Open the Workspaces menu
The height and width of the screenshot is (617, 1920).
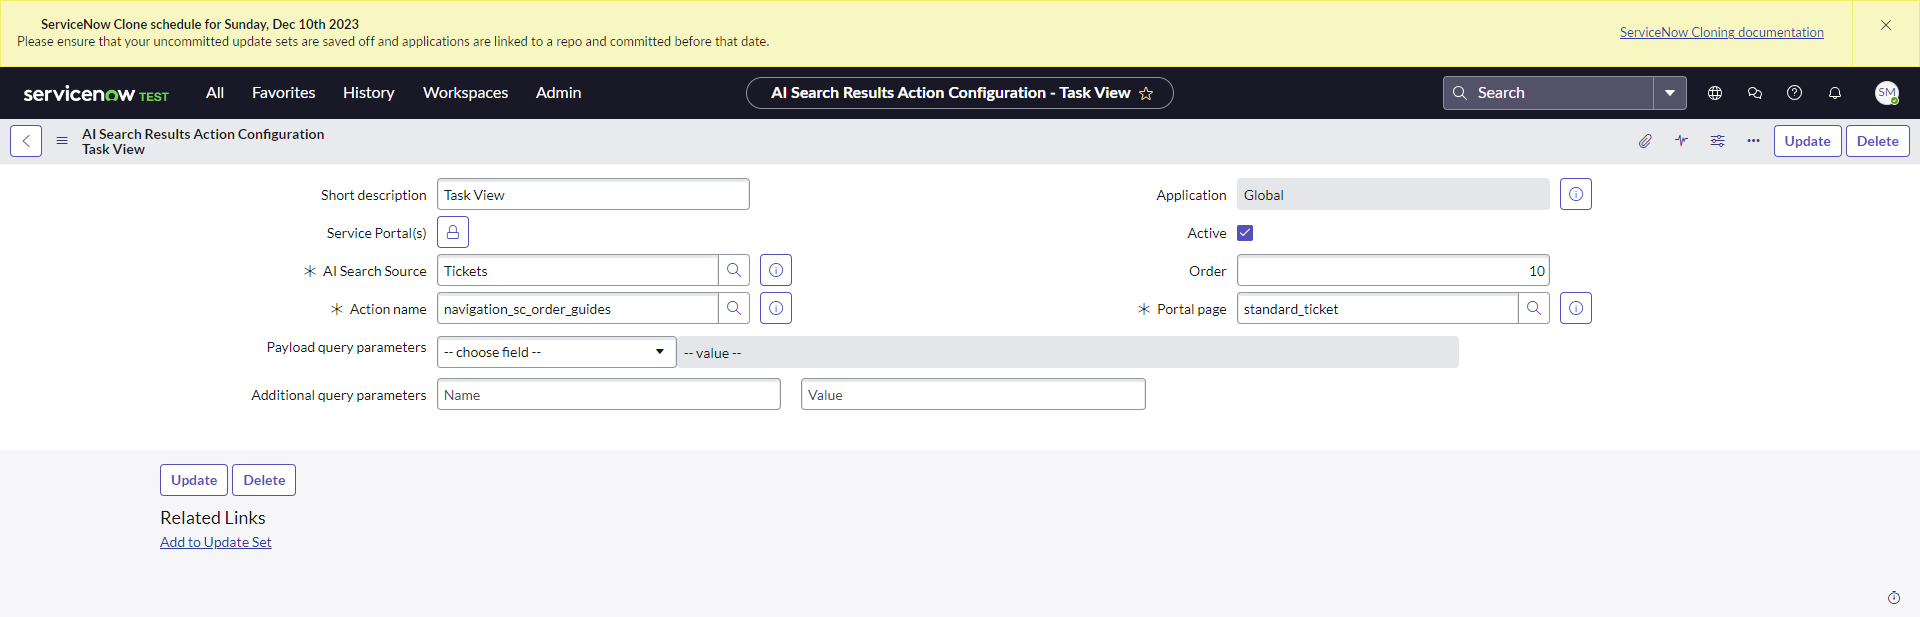(x=466, y=92)
